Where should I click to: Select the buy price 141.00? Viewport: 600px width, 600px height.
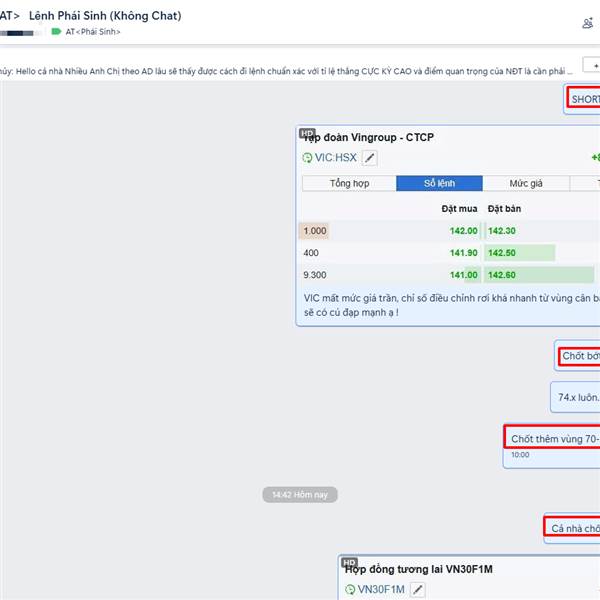click(x=463, y=275)
